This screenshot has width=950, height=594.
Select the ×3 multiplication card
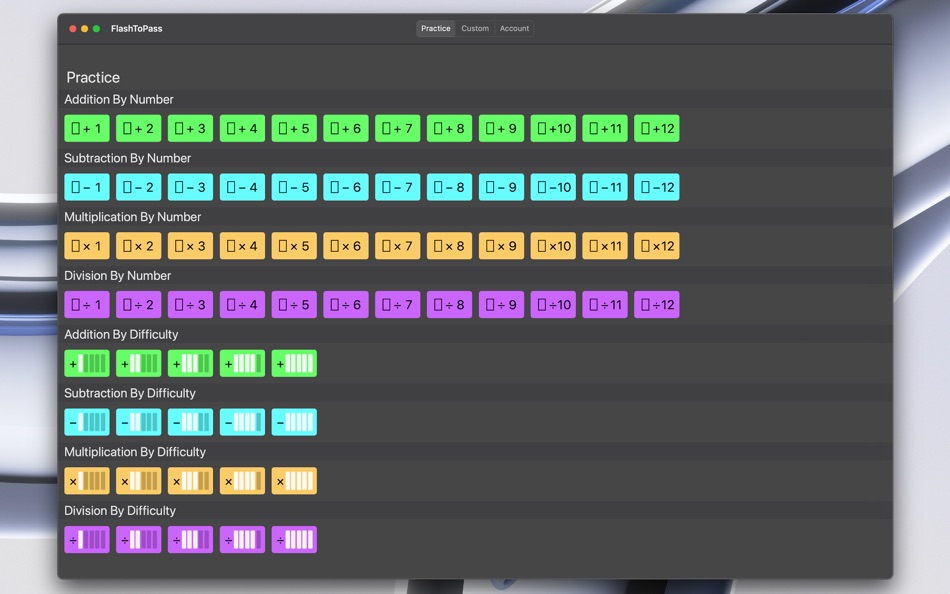[190, 246]
